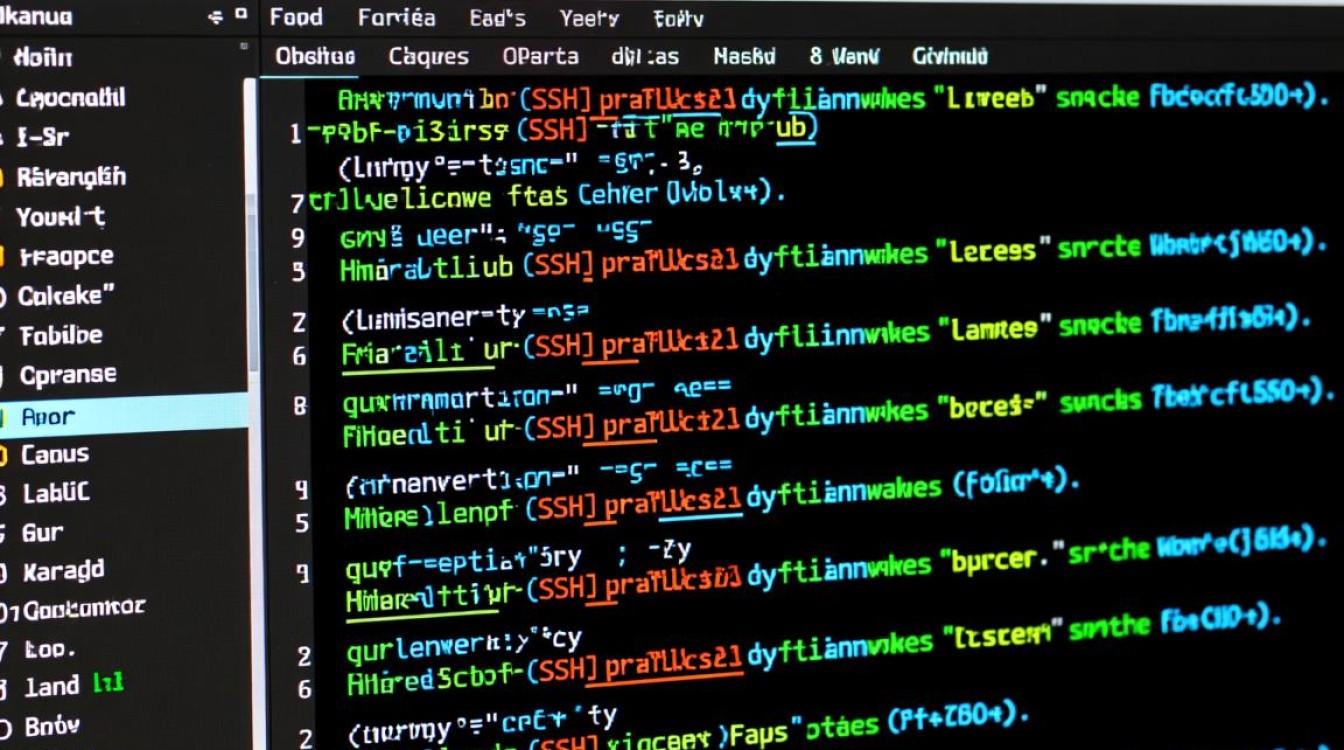Select Eoo. in the sidebar list
Viewport: 1344px width, 750px height.
50,649
